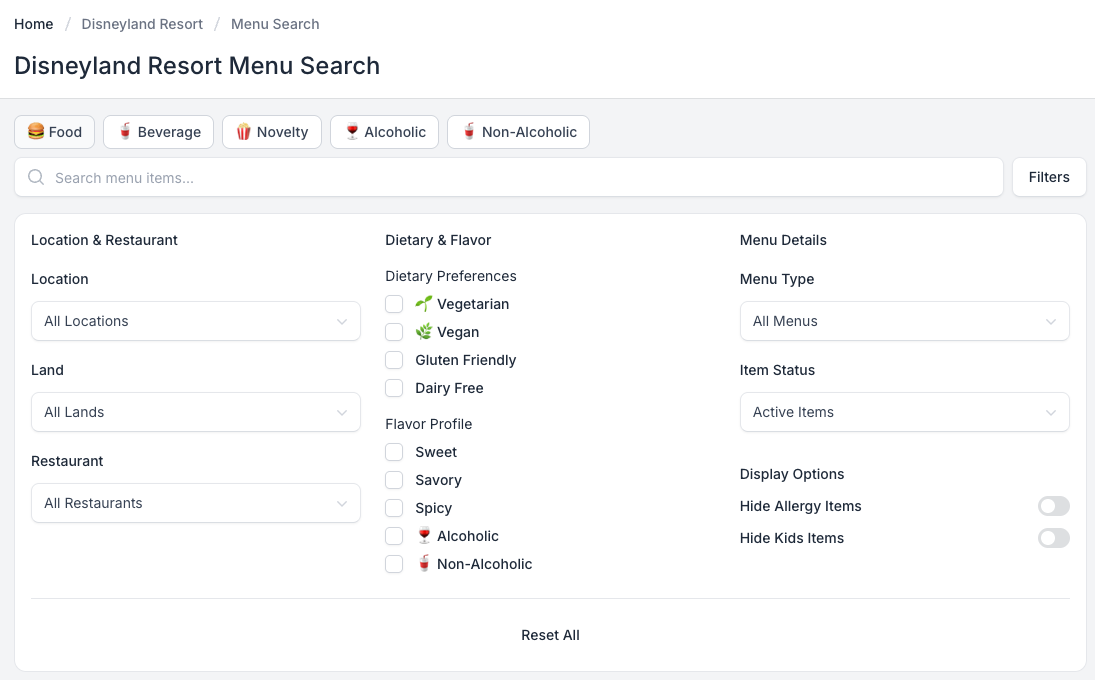
Task: Click the Alcoholic wine glass chip
Action: (384, 132)
